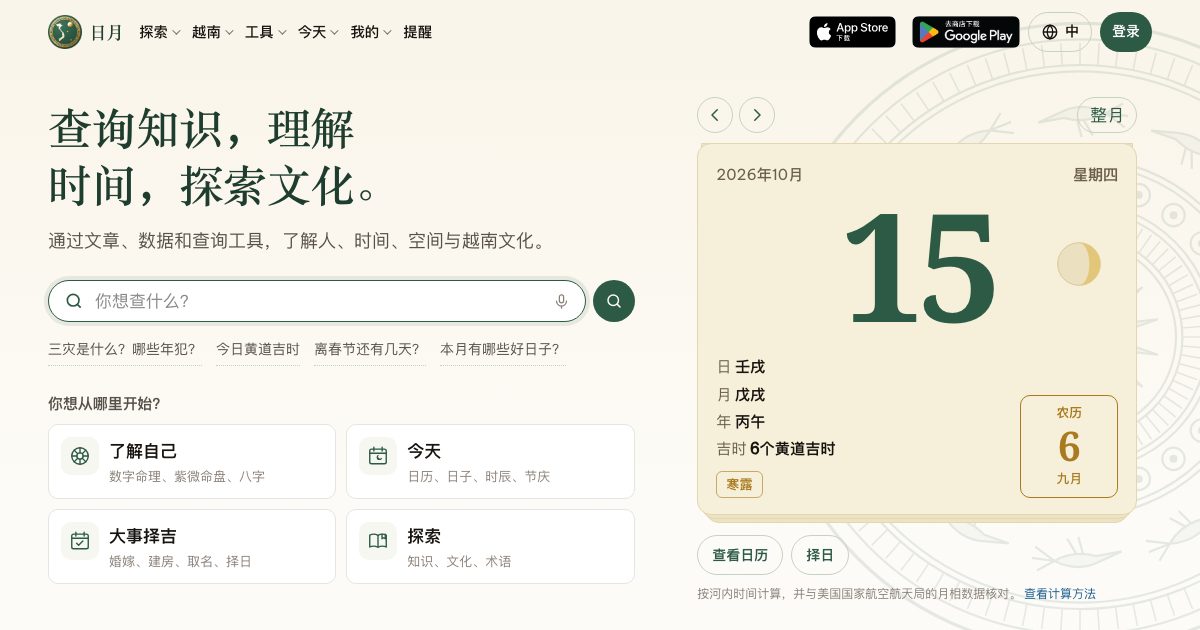The width and height of the screenshot is (1200, 630).
Task: Click the 了解自己 wheel icon
Action: click(x=80, y=456)
